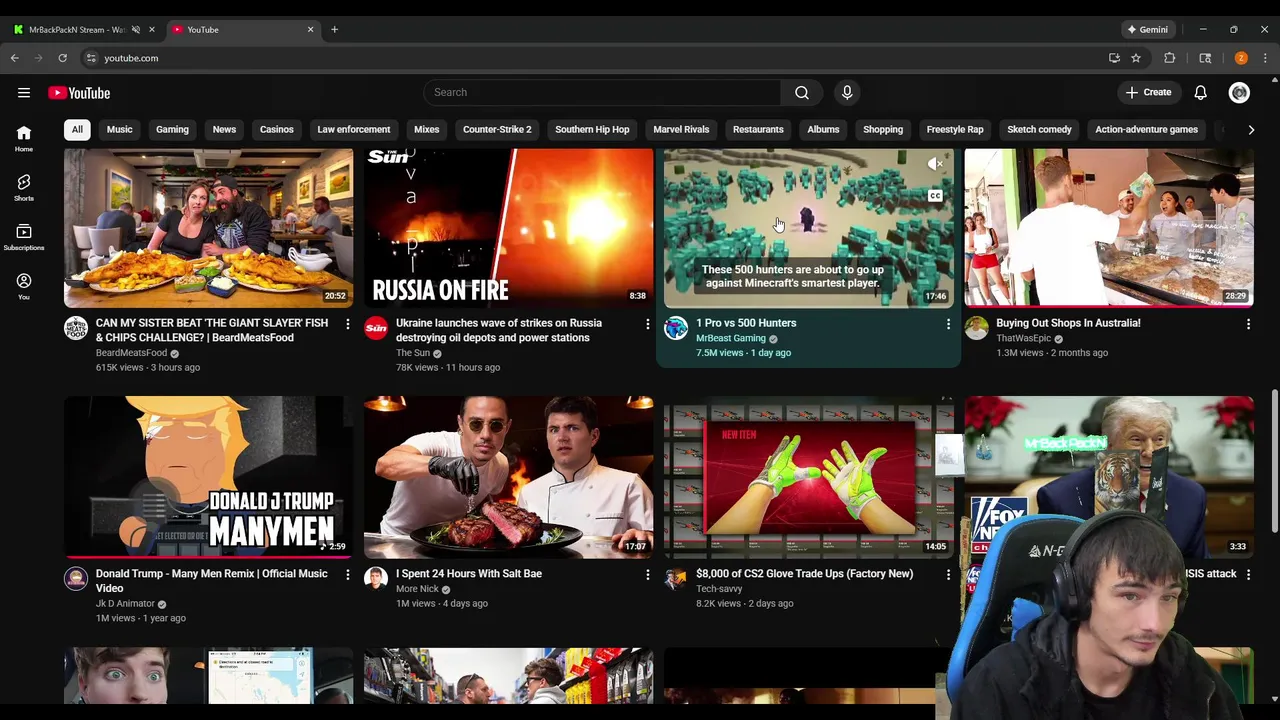
Task: Open the Salt Bae steak video thumbnail
Action: click(x=508, y=477)
